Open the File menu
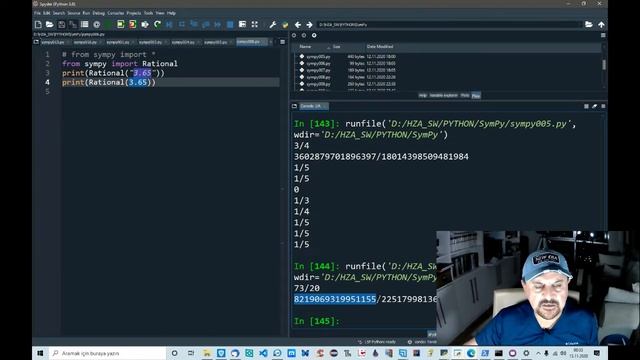The image size is (640, 360). coord(37,13)
